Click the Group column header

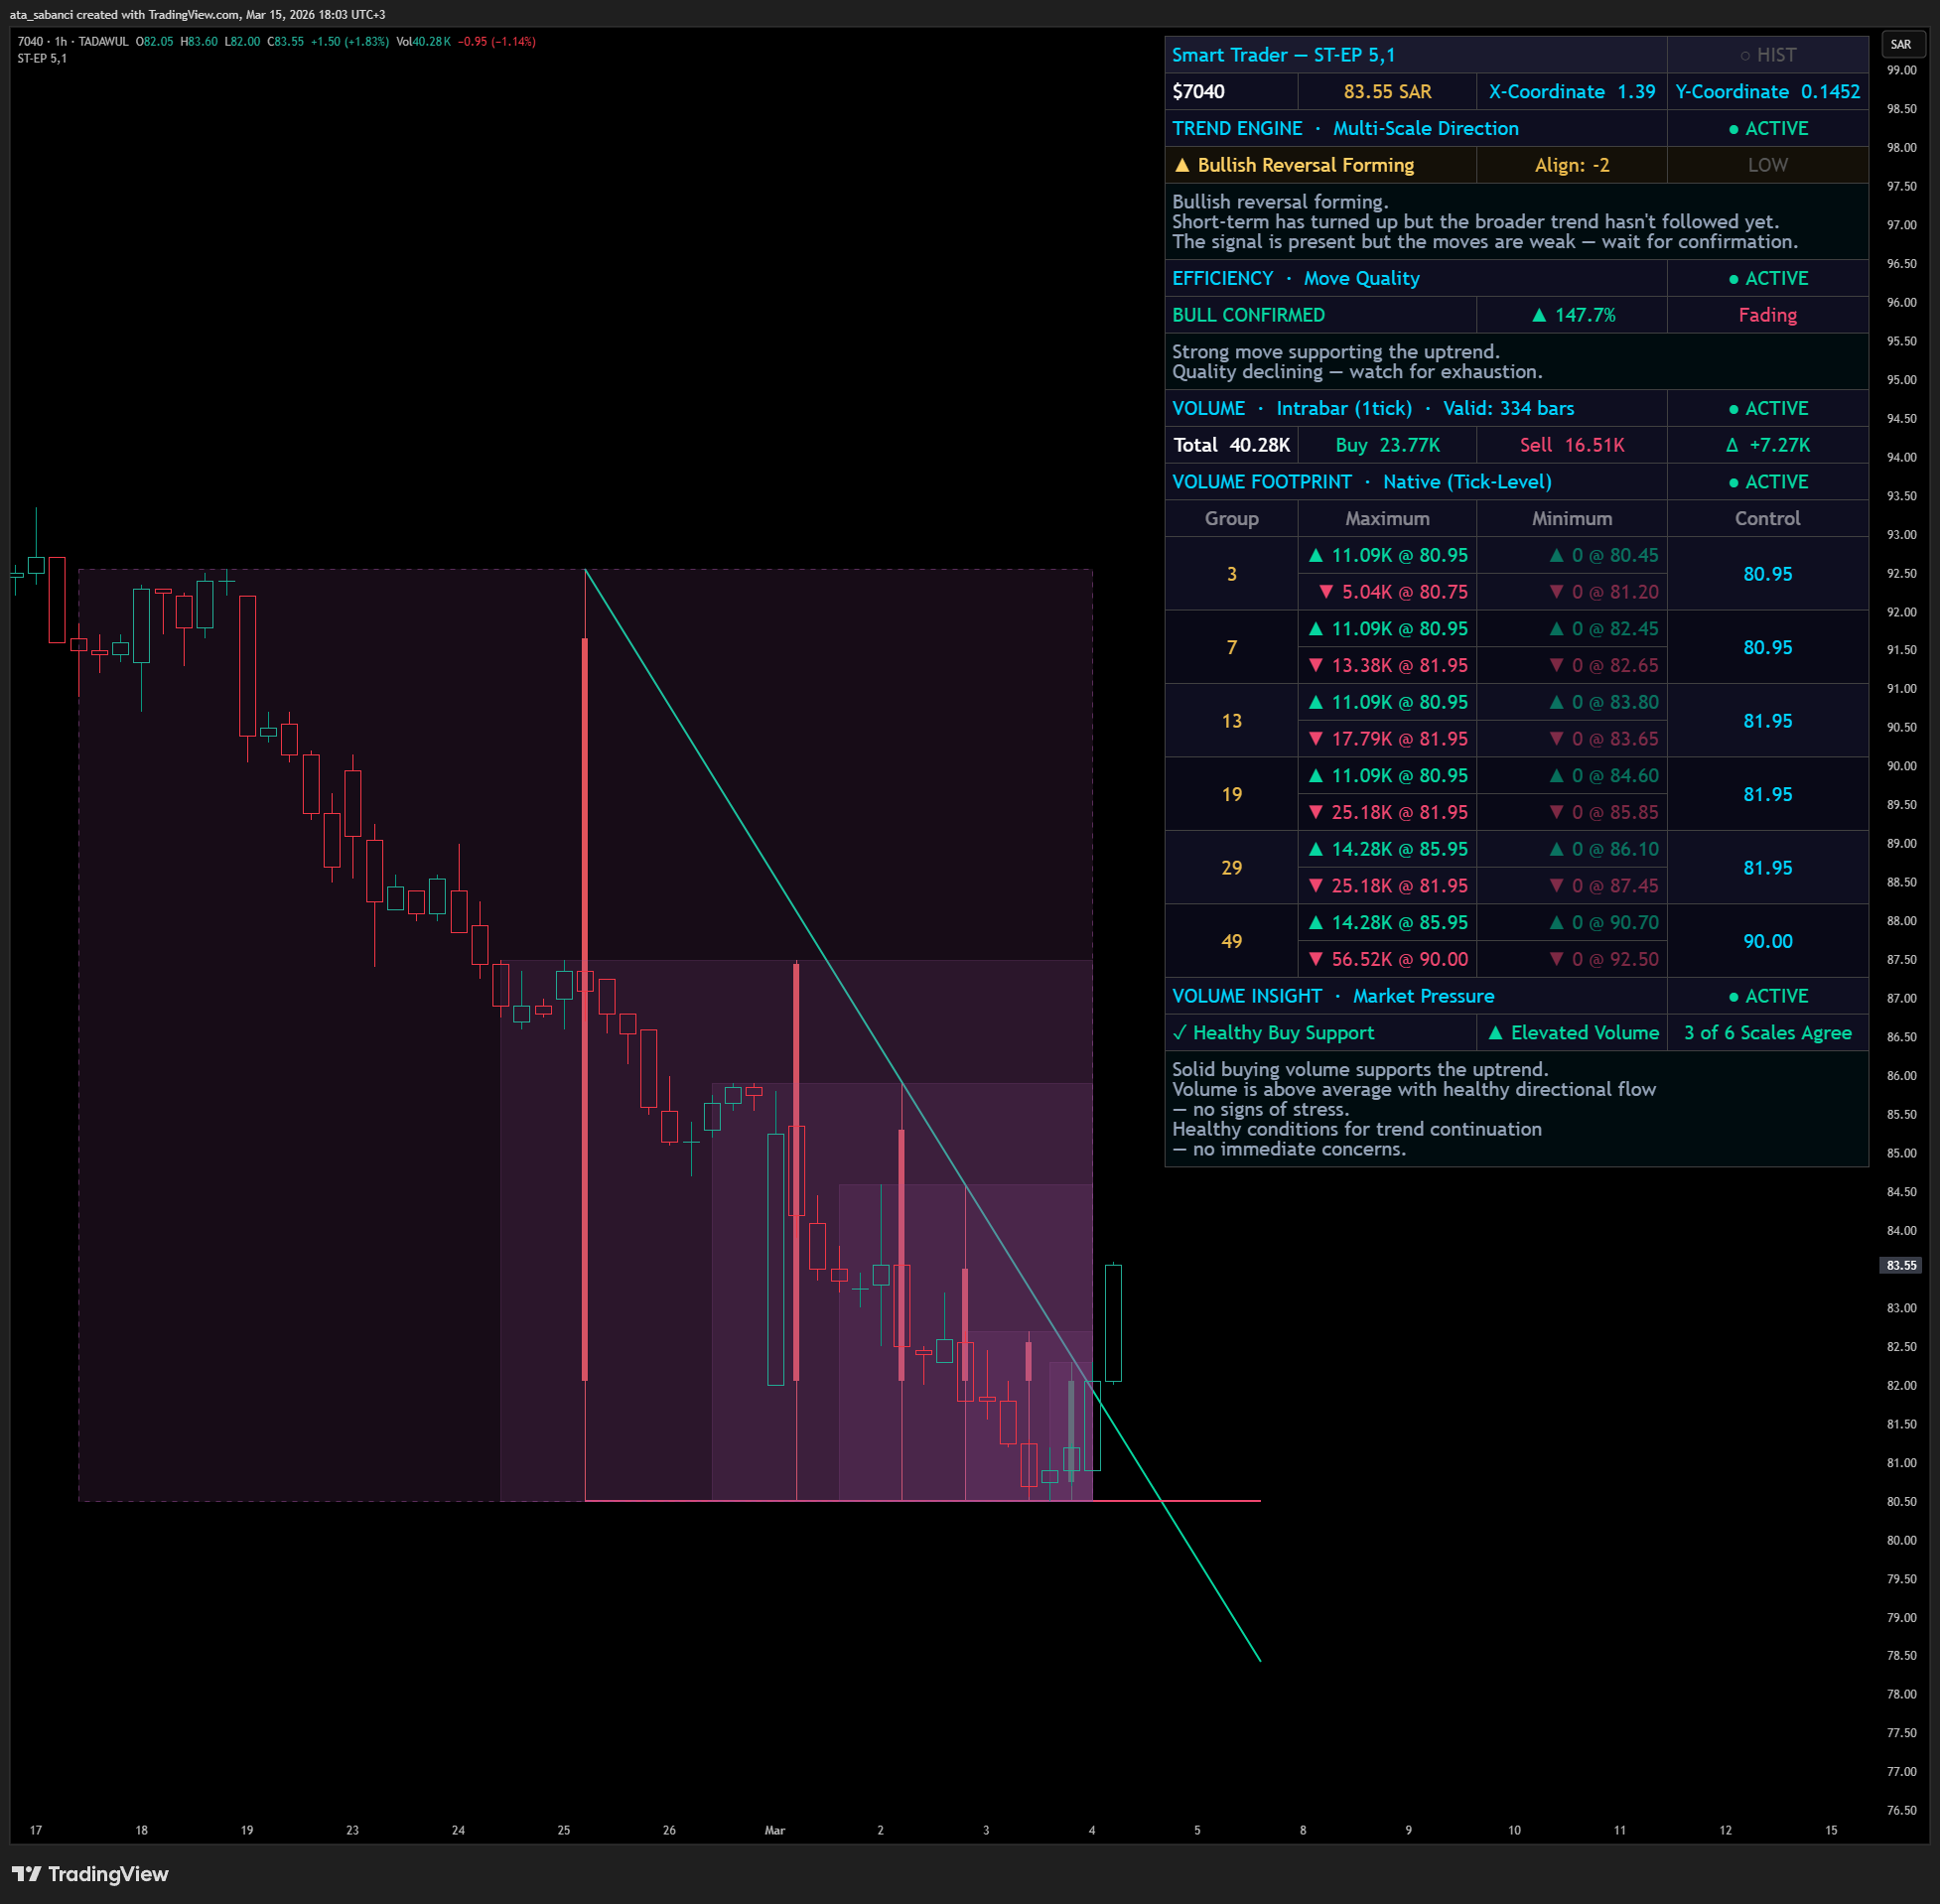pyautogui.click(x=1231, y=518)
